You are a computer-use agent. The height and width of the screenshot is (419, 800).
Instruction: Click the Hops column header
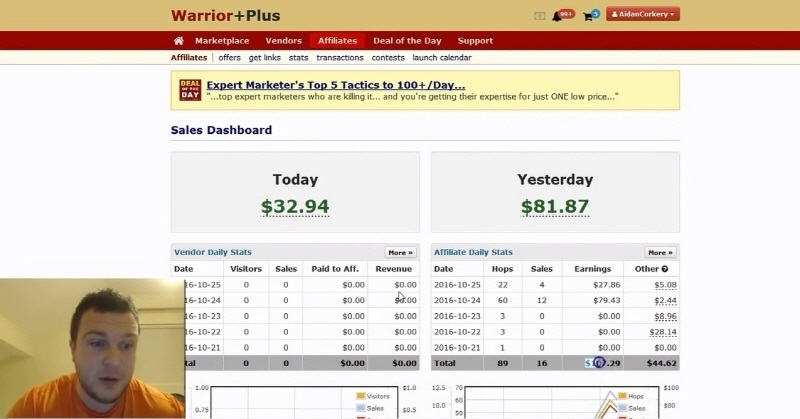503,269
